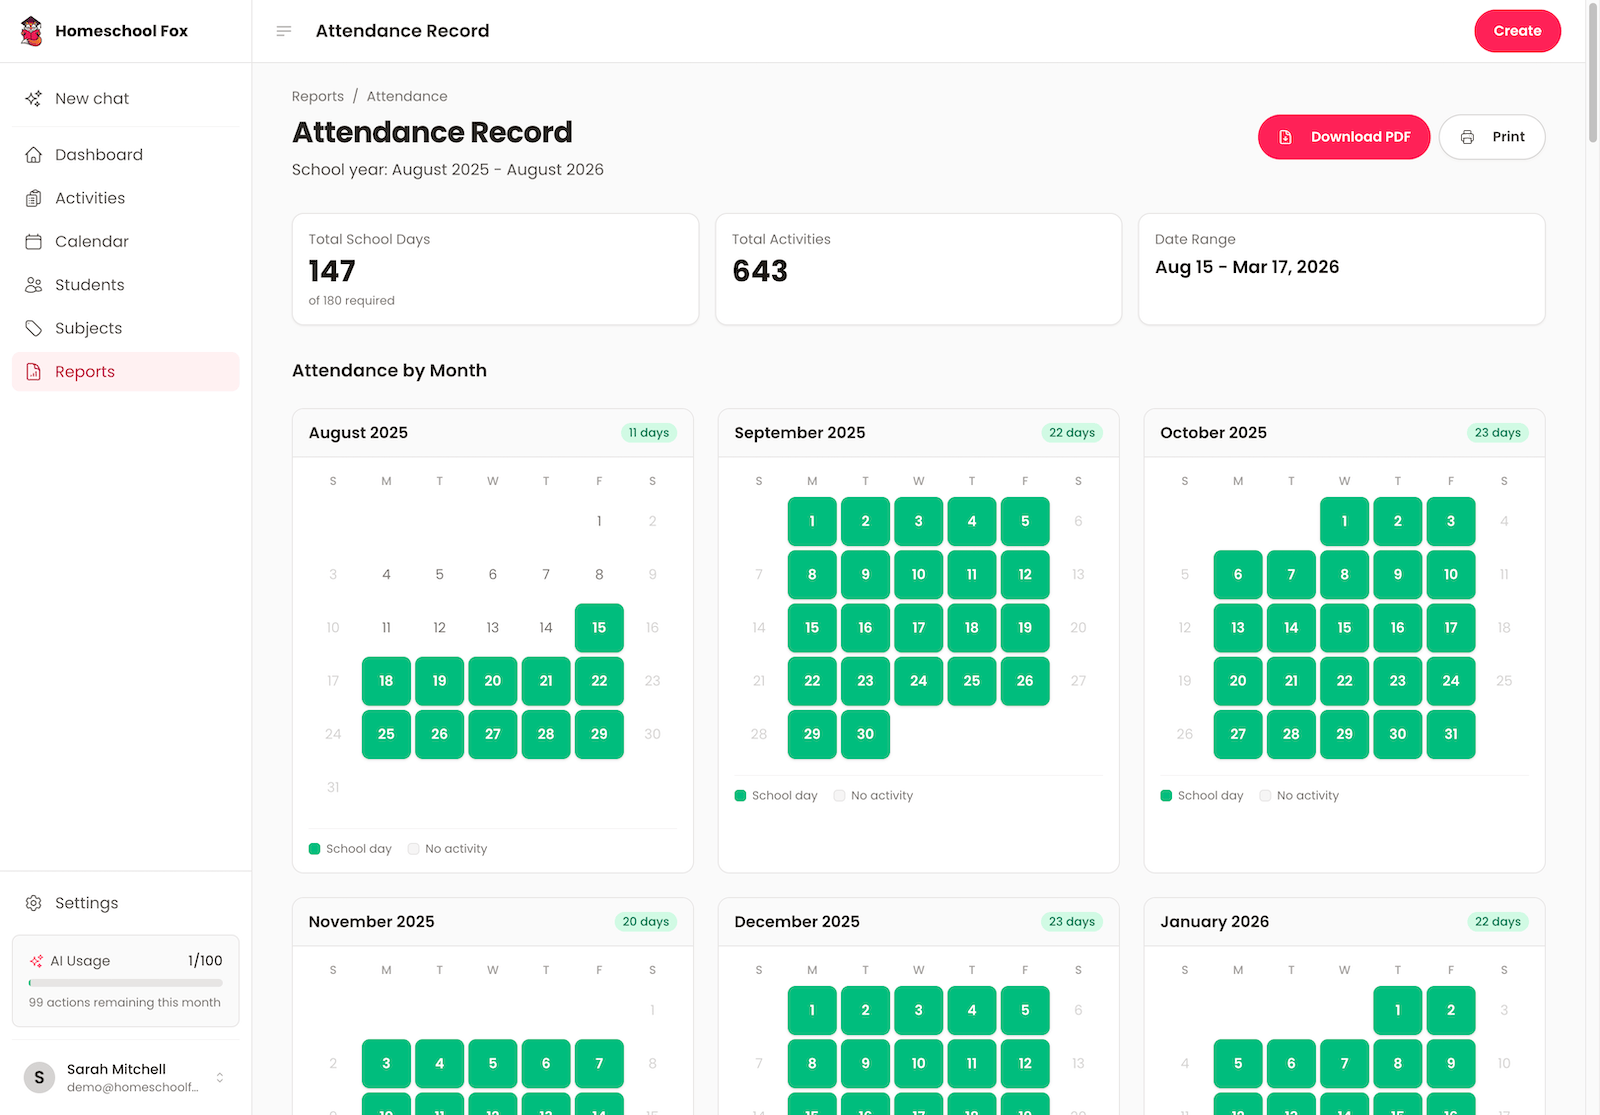
Task: Click '99 actions remaining this month' text
Action: pos(125,1003)
